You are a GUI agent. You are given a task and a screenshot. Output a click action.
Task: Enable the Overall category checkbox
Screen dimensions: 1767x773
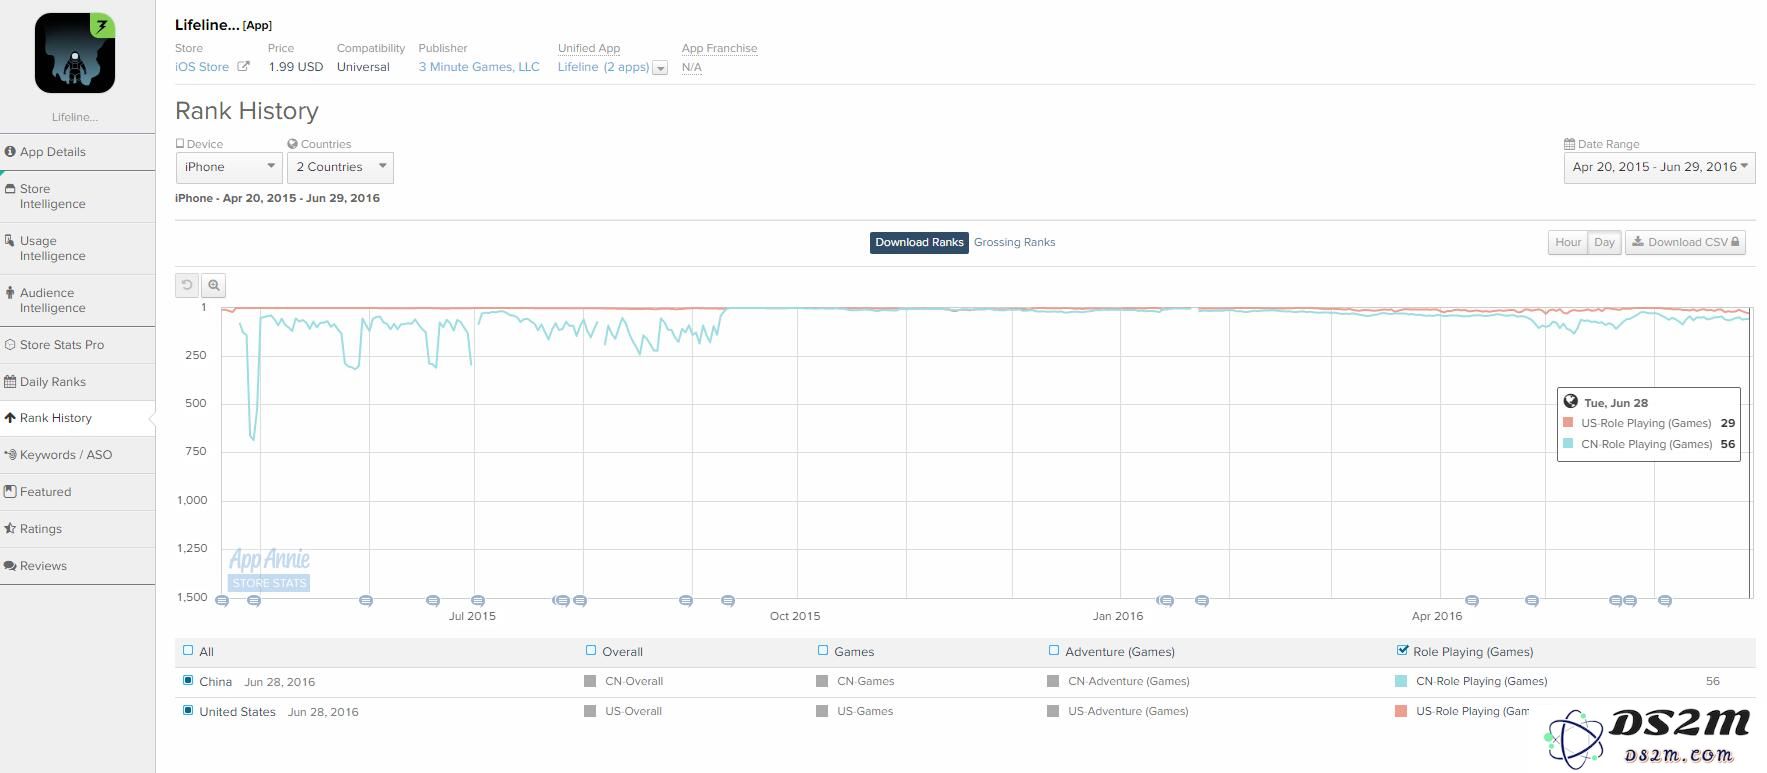coord(591,650)
